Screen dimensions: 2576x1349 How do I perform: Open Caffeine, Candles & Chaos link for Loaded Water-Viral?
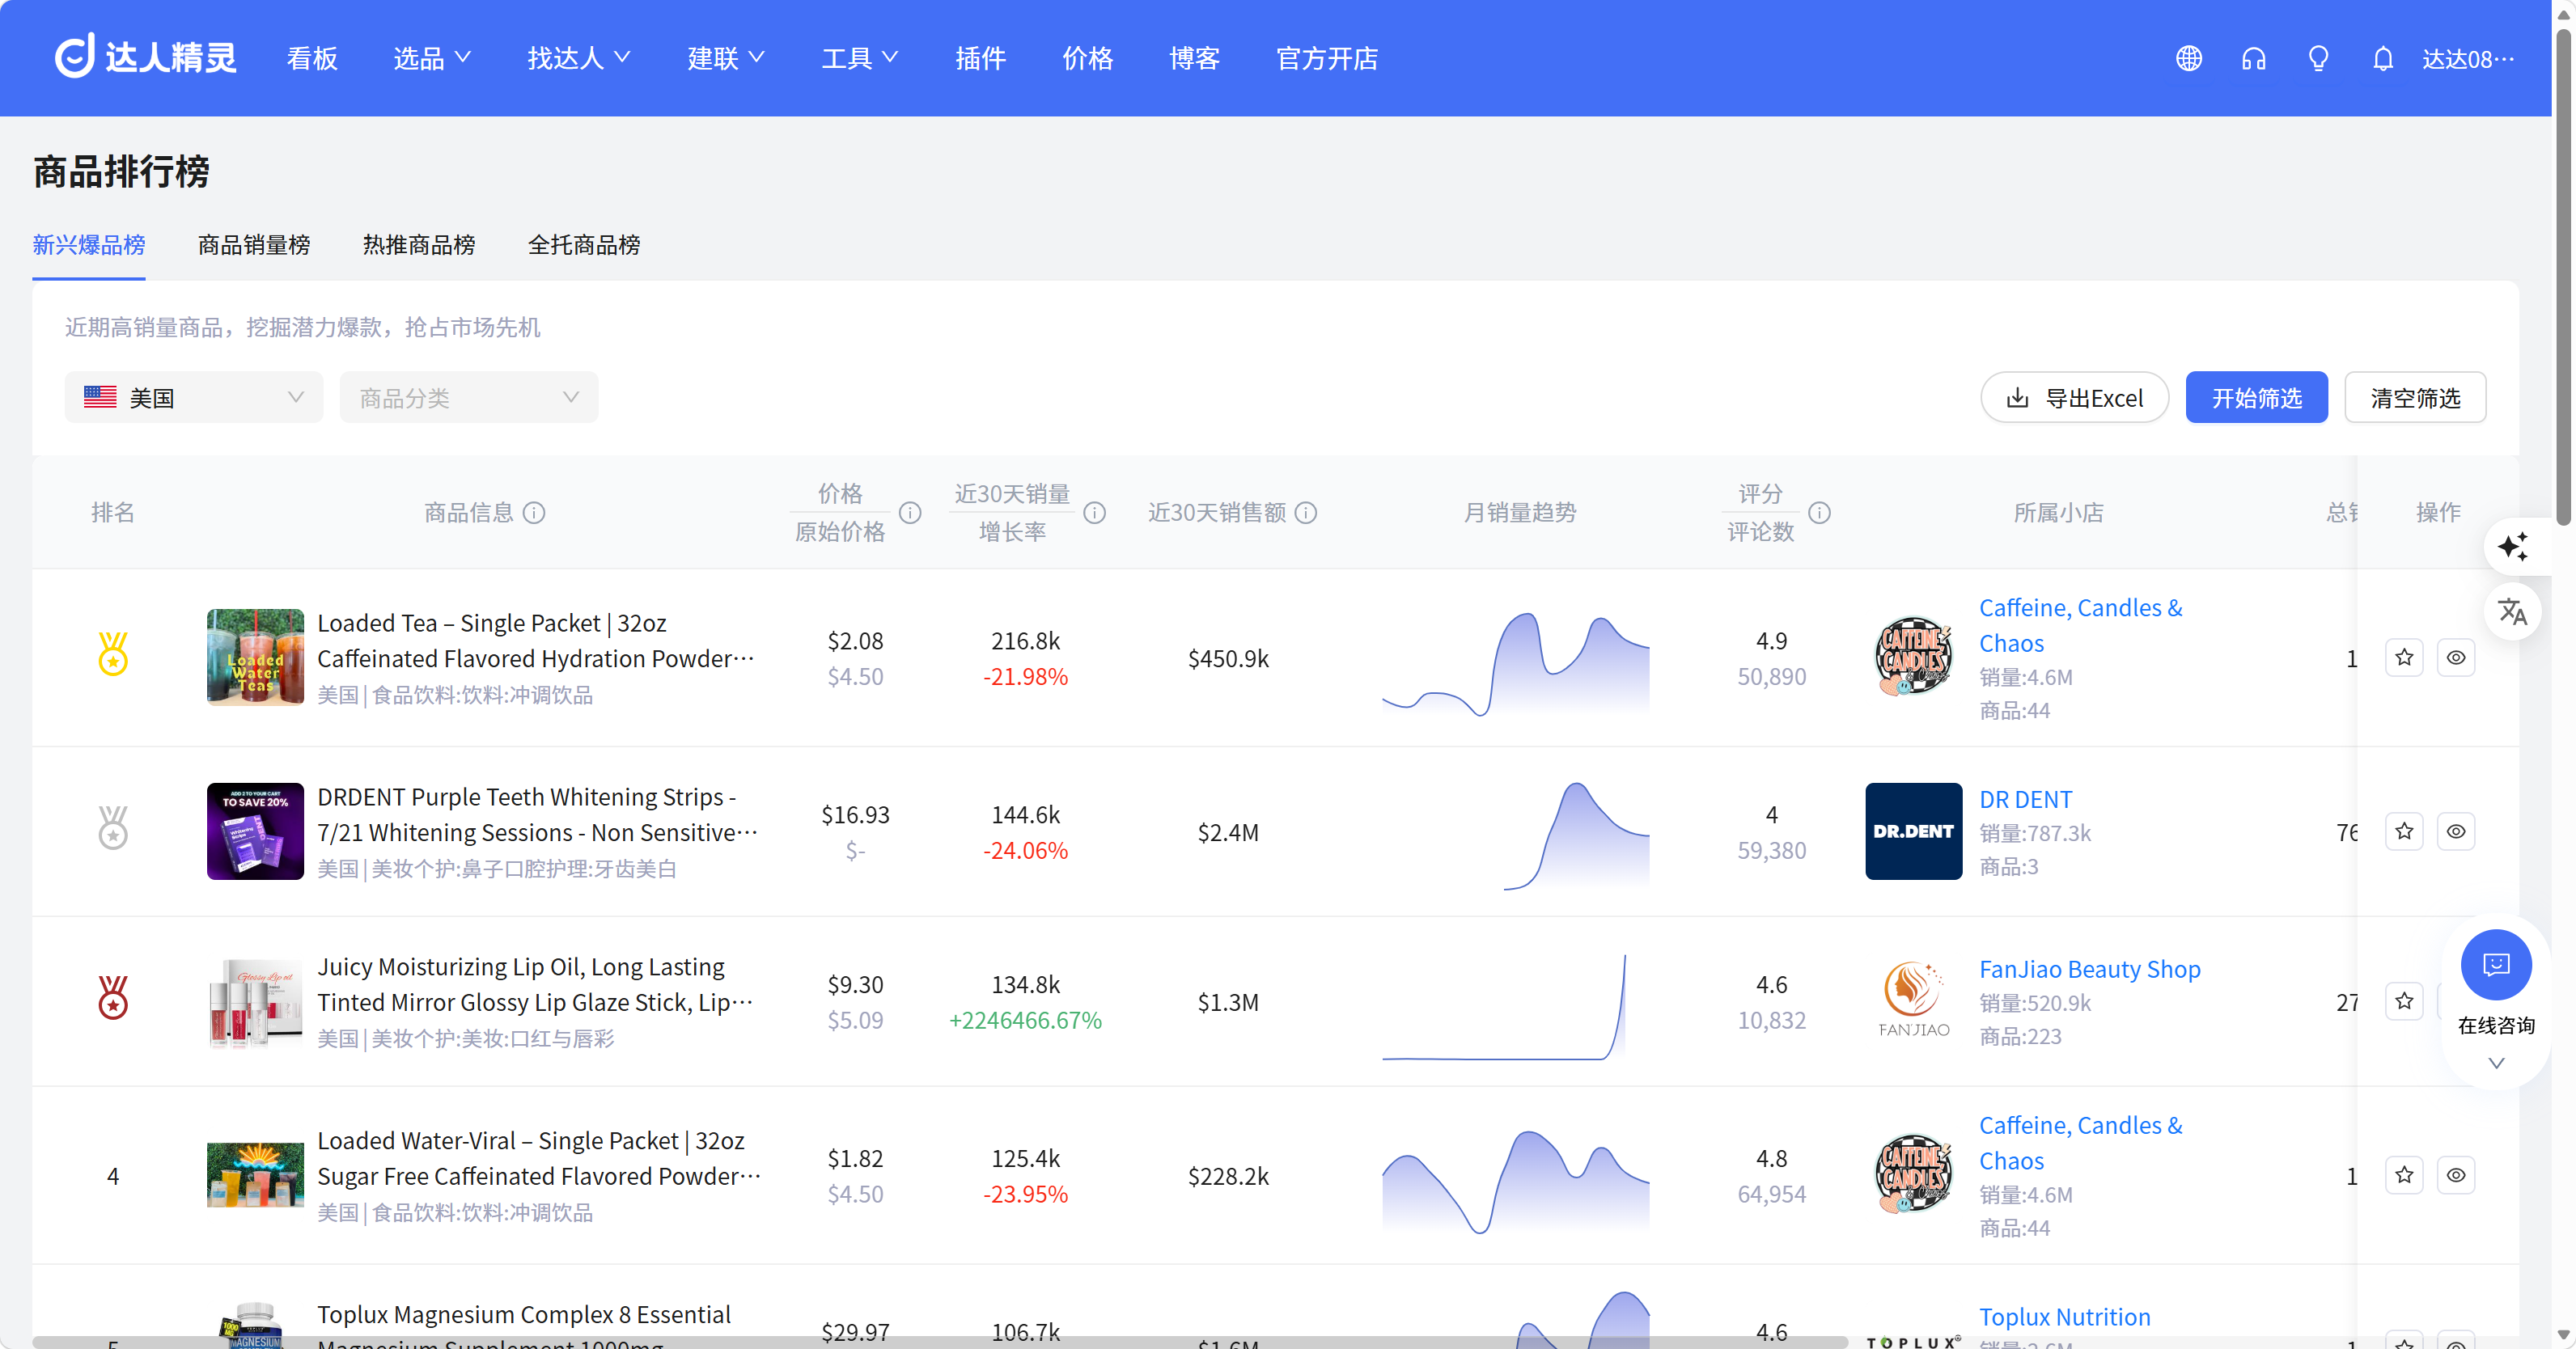[x=2080, y=1142]
